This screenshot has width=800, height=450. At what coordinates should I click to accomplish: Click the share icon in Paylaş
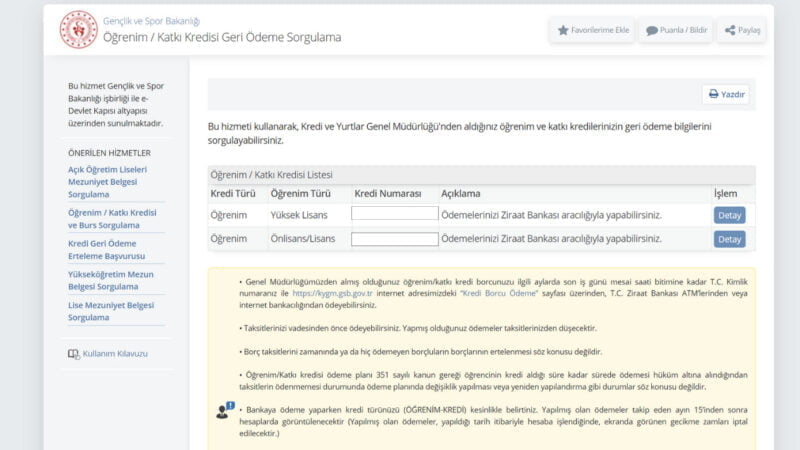point(730,30)
